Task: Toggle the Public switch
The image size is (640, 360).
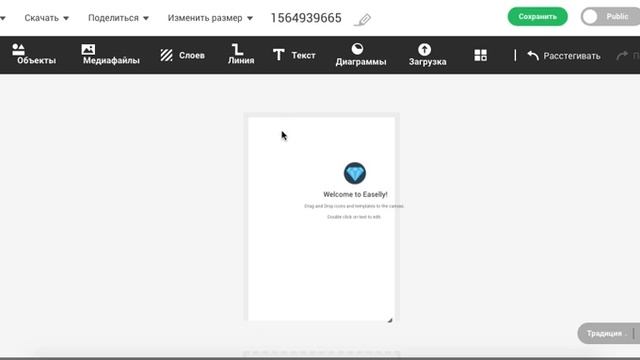Action: (610, 17)
